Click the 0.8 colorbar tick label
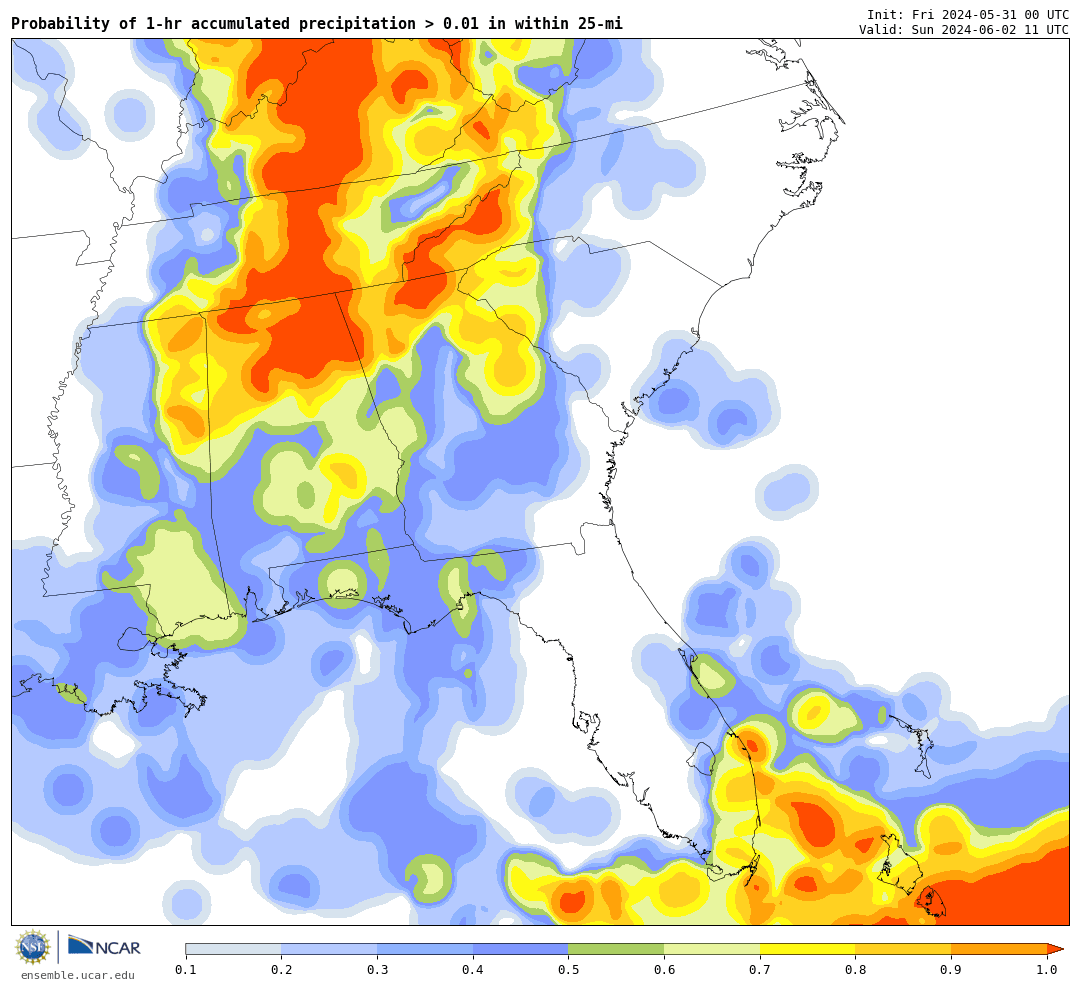 coord(856,970)
